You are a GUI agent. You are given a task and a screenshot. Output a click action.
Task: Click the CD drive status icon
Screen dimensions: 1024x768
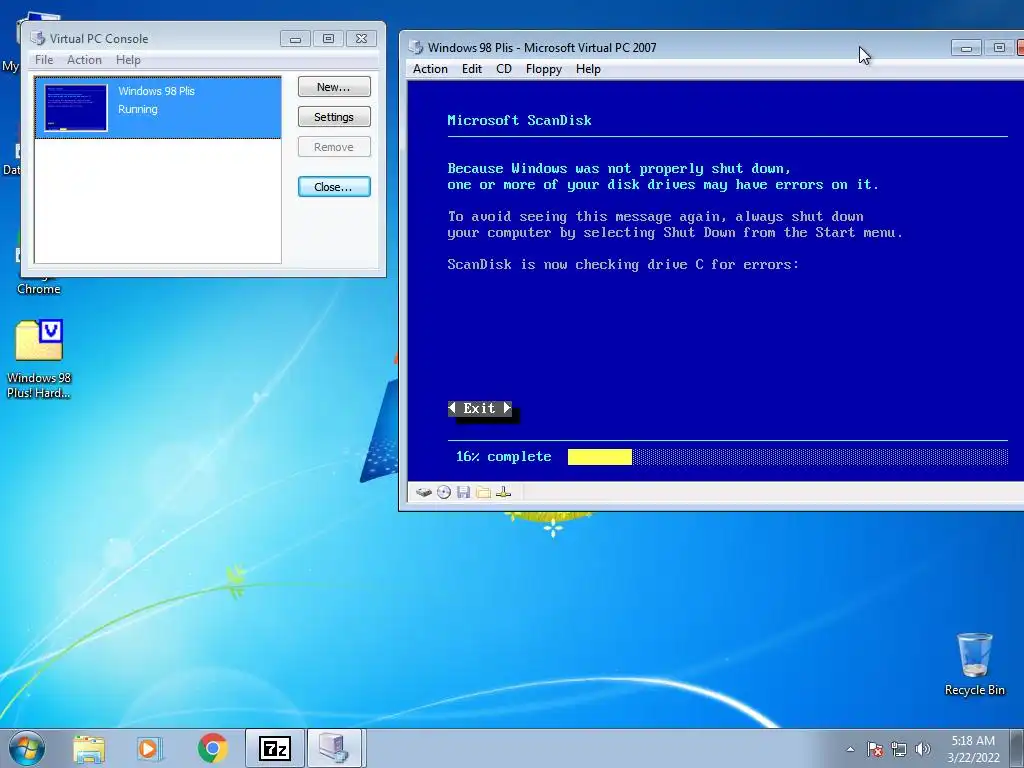pos(444,492)
